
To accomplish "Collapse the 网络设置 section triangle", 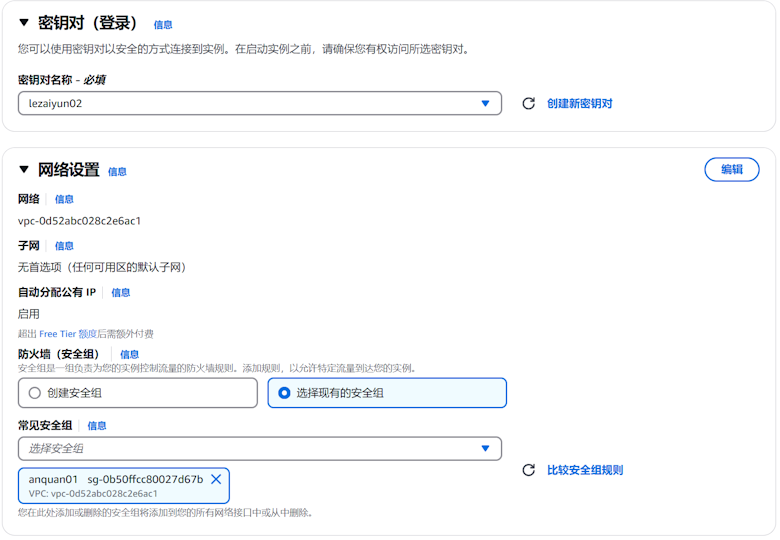I will click(24, 170).
